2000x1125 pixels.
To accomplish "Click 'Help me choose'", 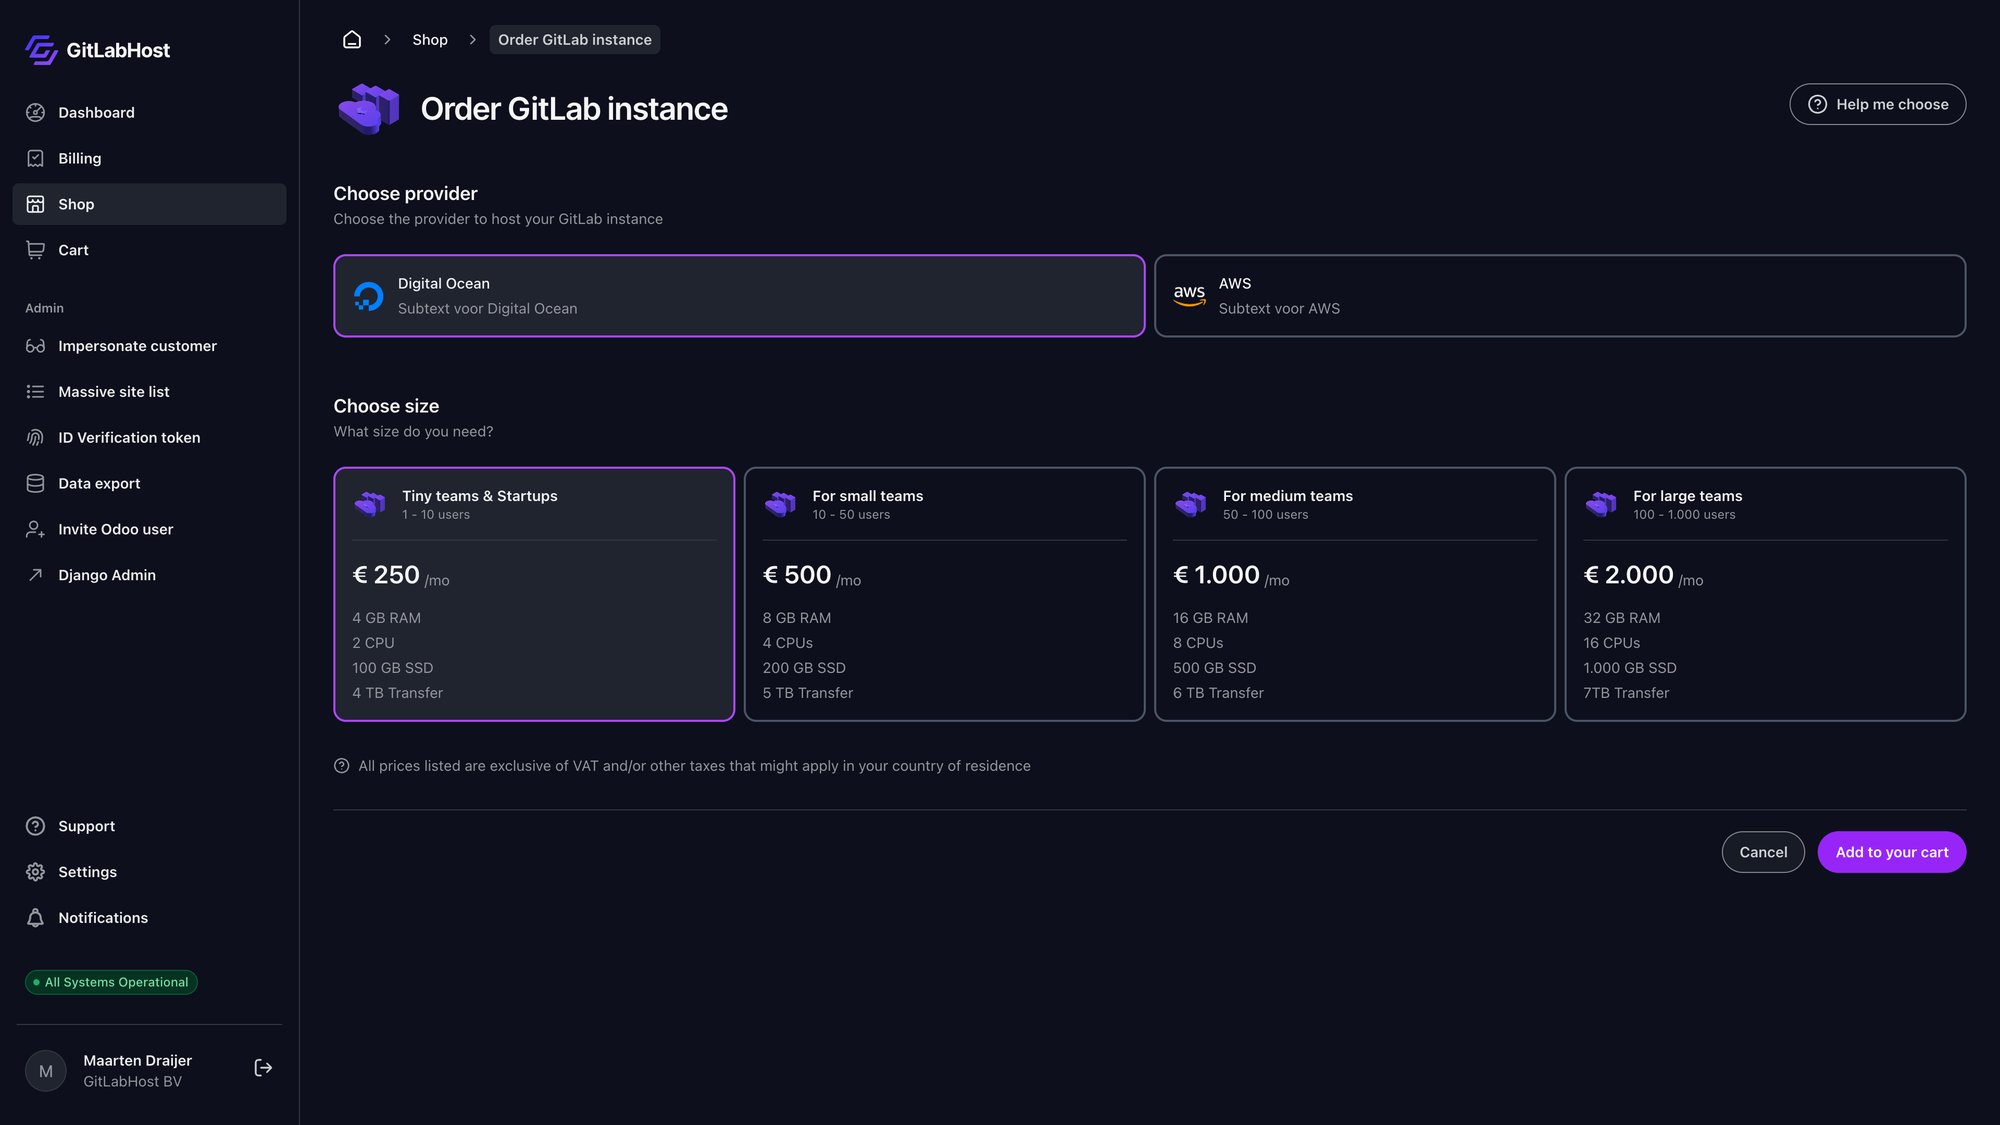I will click(1877, 104).
